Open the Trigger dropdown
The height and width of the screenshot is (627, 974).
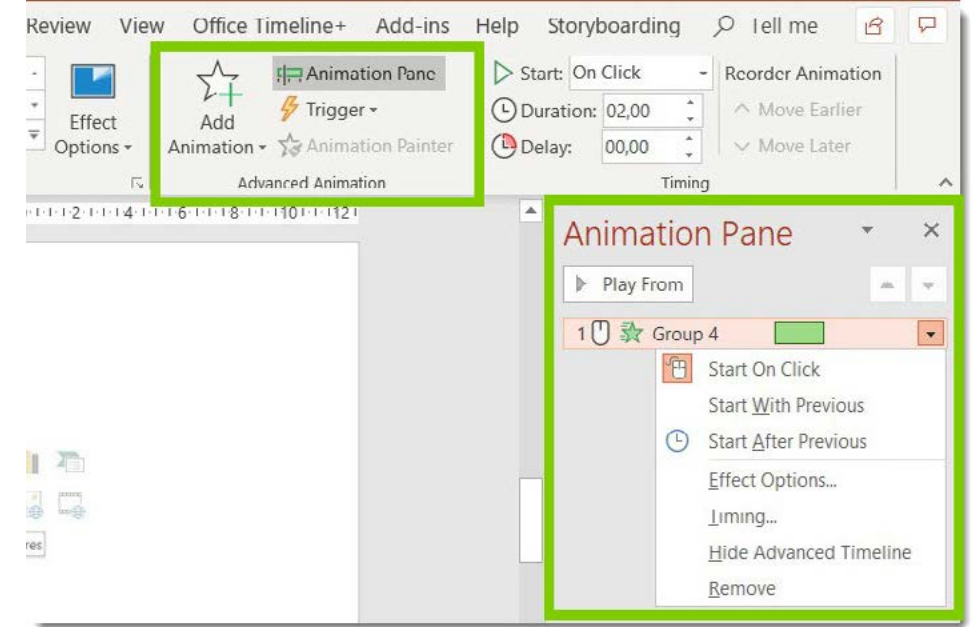(x=329, y=110)
